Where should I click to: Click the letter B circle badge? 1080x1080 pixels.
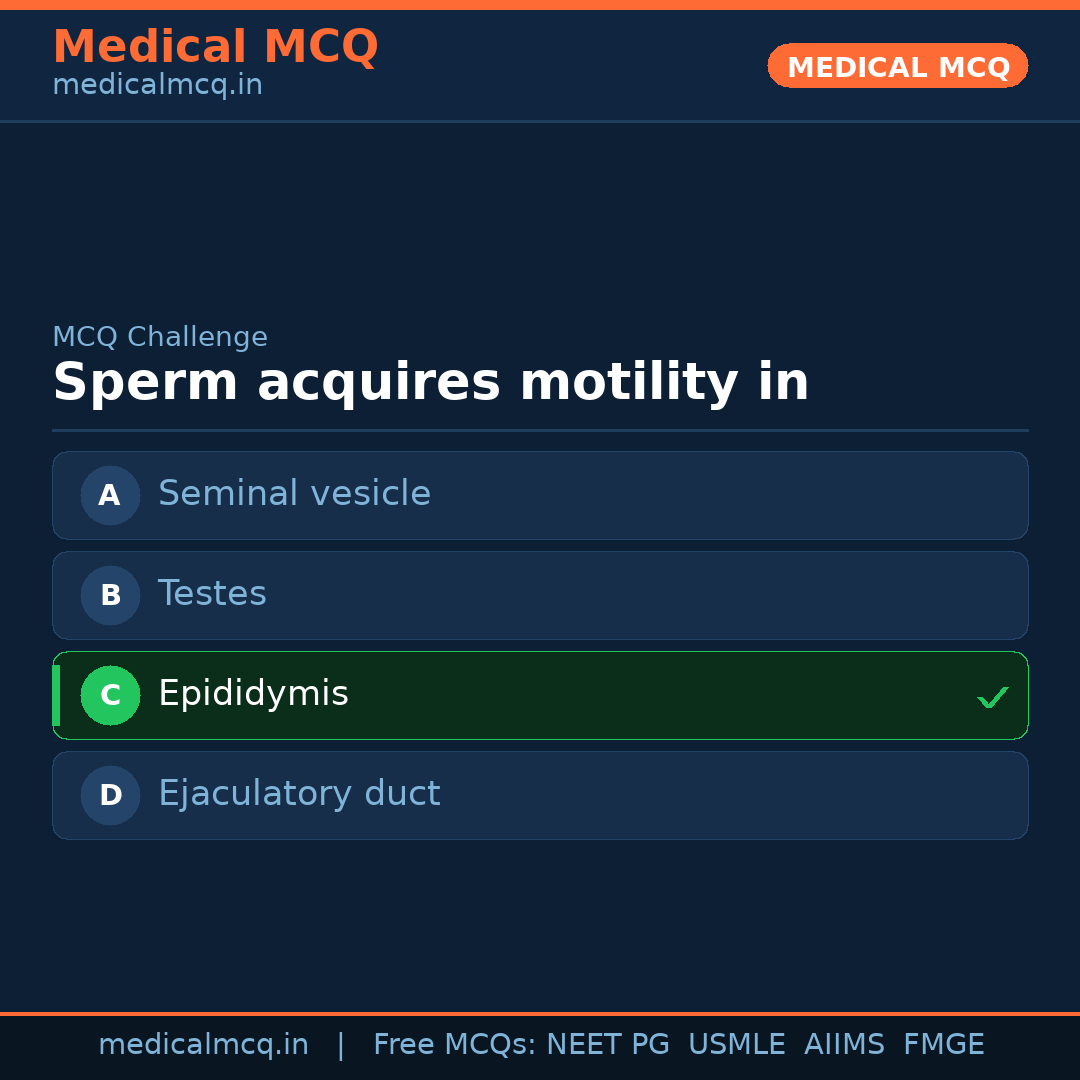pos(110,595)
